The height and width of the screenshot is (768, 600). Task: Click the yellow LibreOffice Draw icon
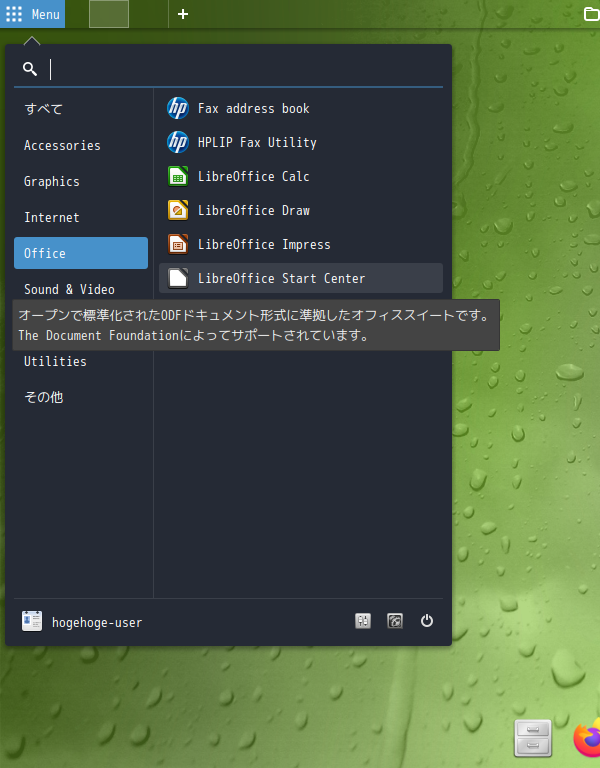pos(178,210)
